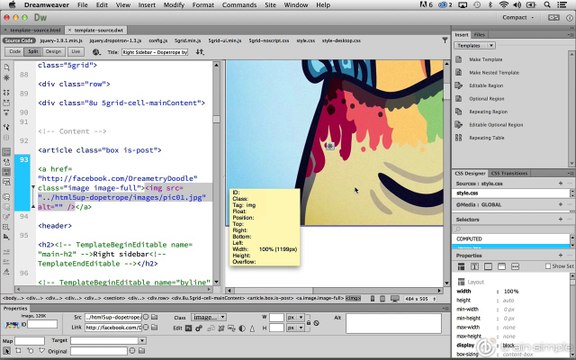Select the rectangle hotspot tool
576x360 pixels.
click(x=18, y=351)
